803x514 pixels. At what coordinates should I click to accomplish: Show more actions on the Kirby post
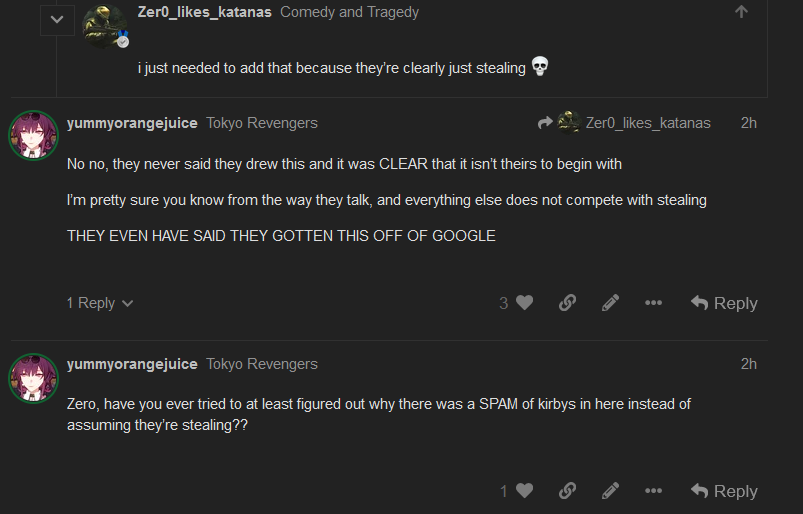653,491
